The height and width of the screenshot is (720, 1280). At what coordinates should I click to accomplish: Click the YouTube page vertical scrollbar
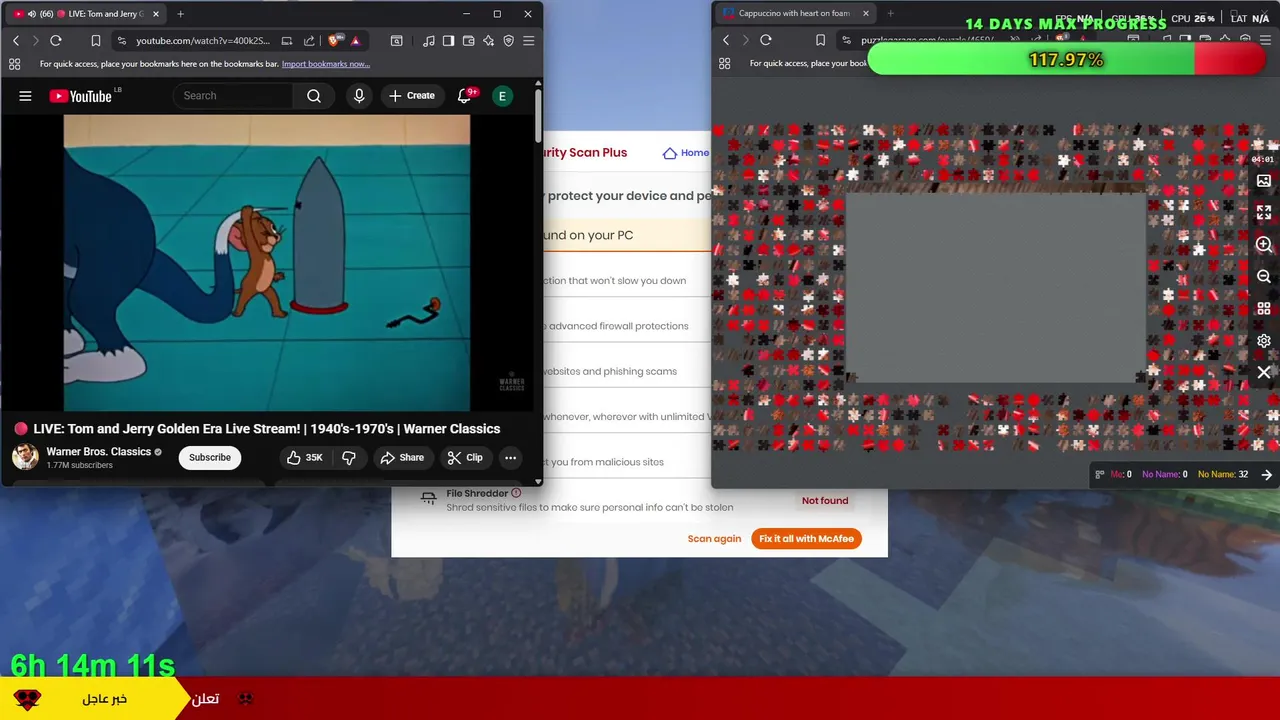coord(539,115)
